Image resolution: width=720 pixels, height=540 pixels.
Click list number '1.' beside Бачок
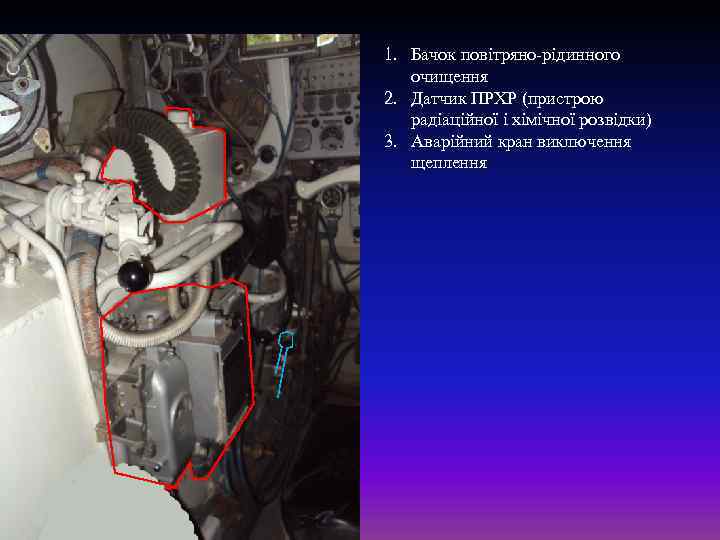pyautogui.click(x=391, y=55)
